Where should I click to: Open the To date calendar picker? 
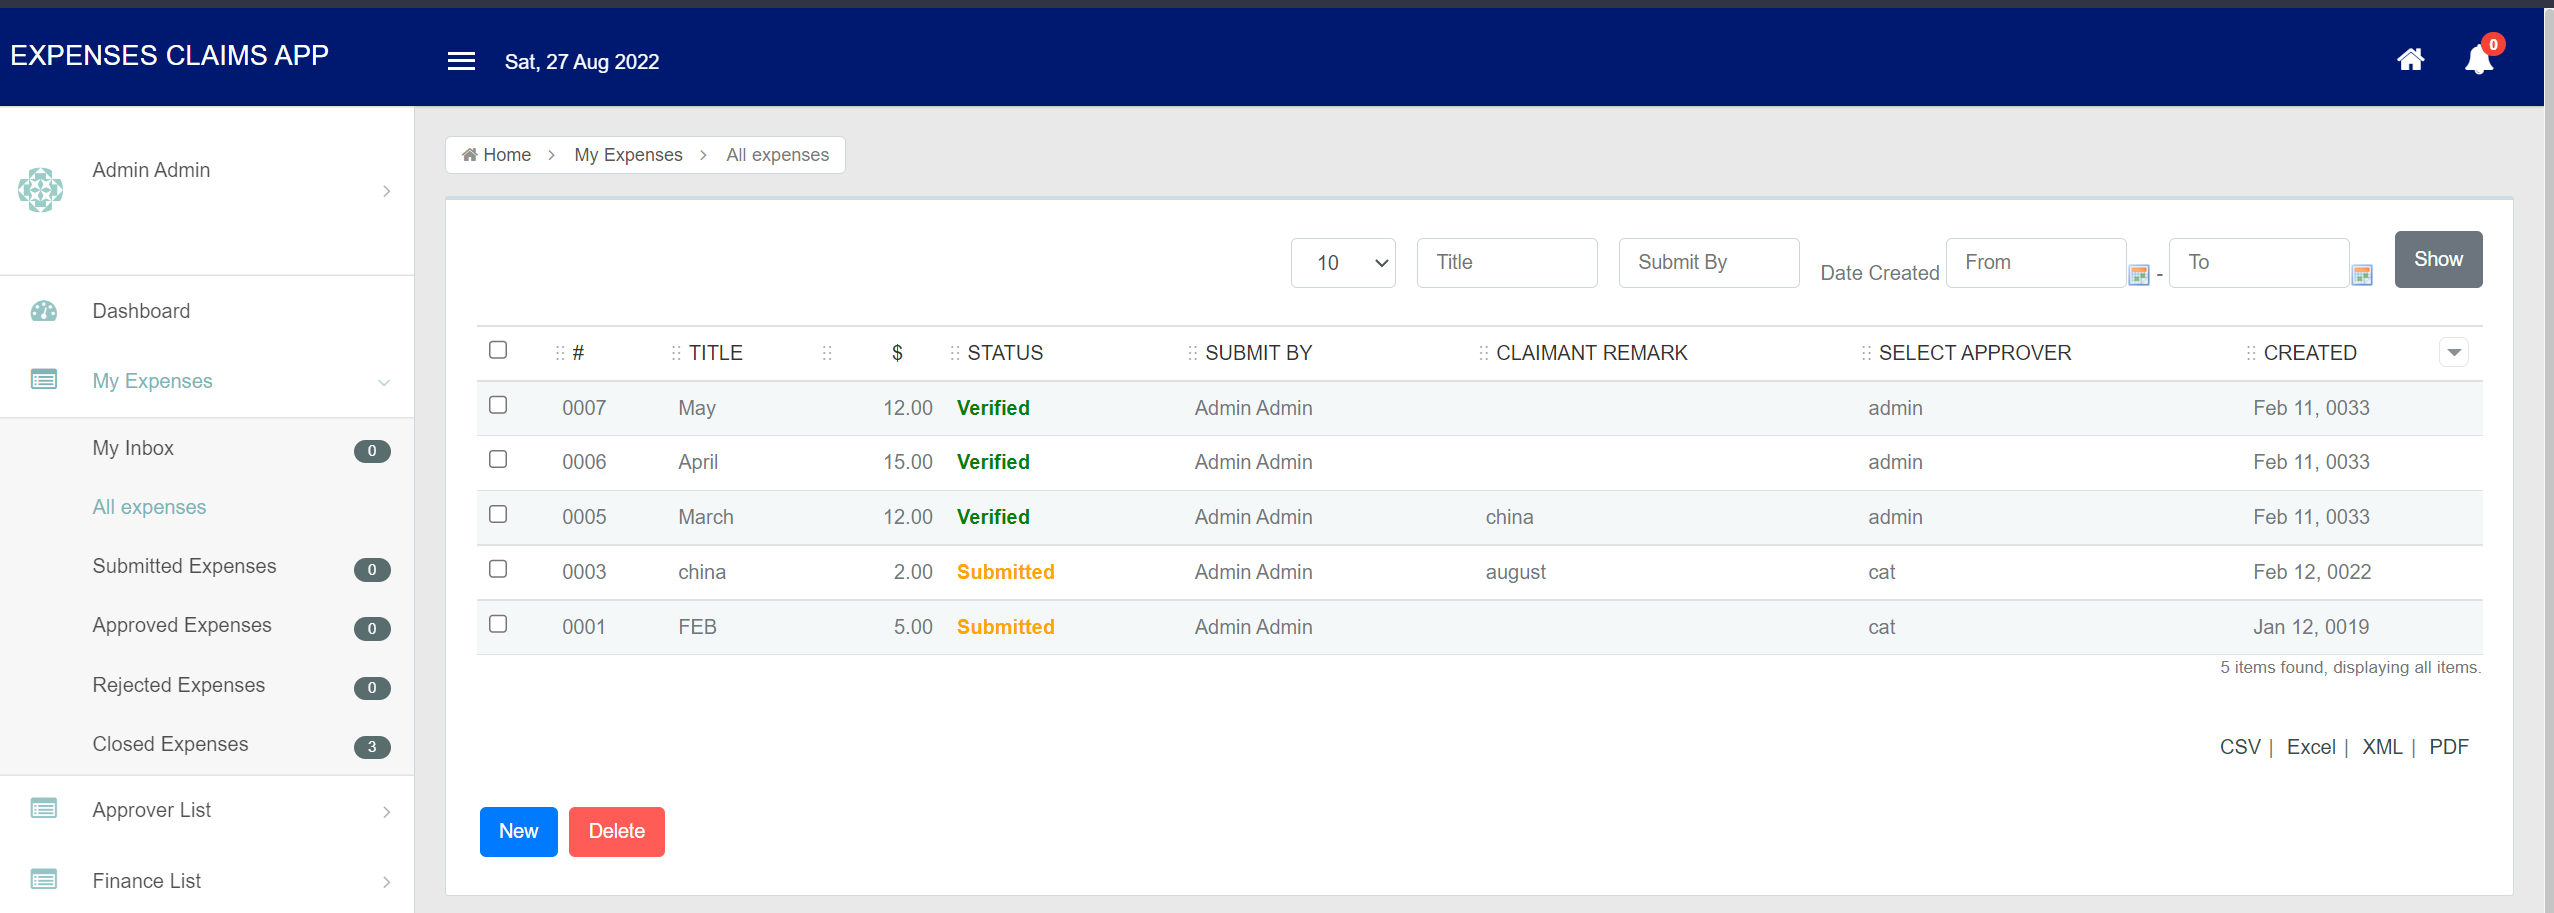point(2362,275)
